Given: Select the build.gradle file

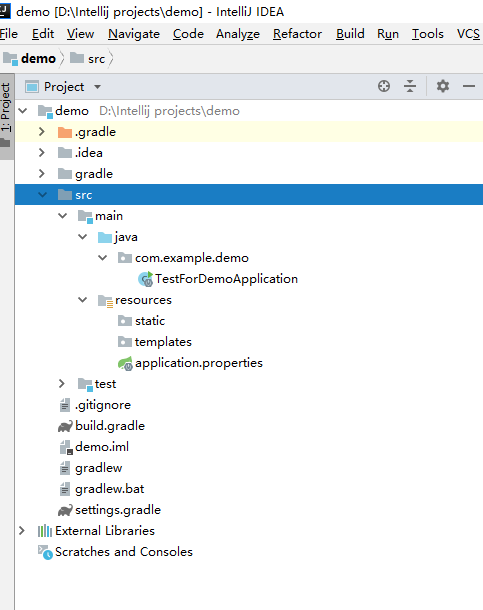Looking at the screenshot, I should (x=110, y=426).
